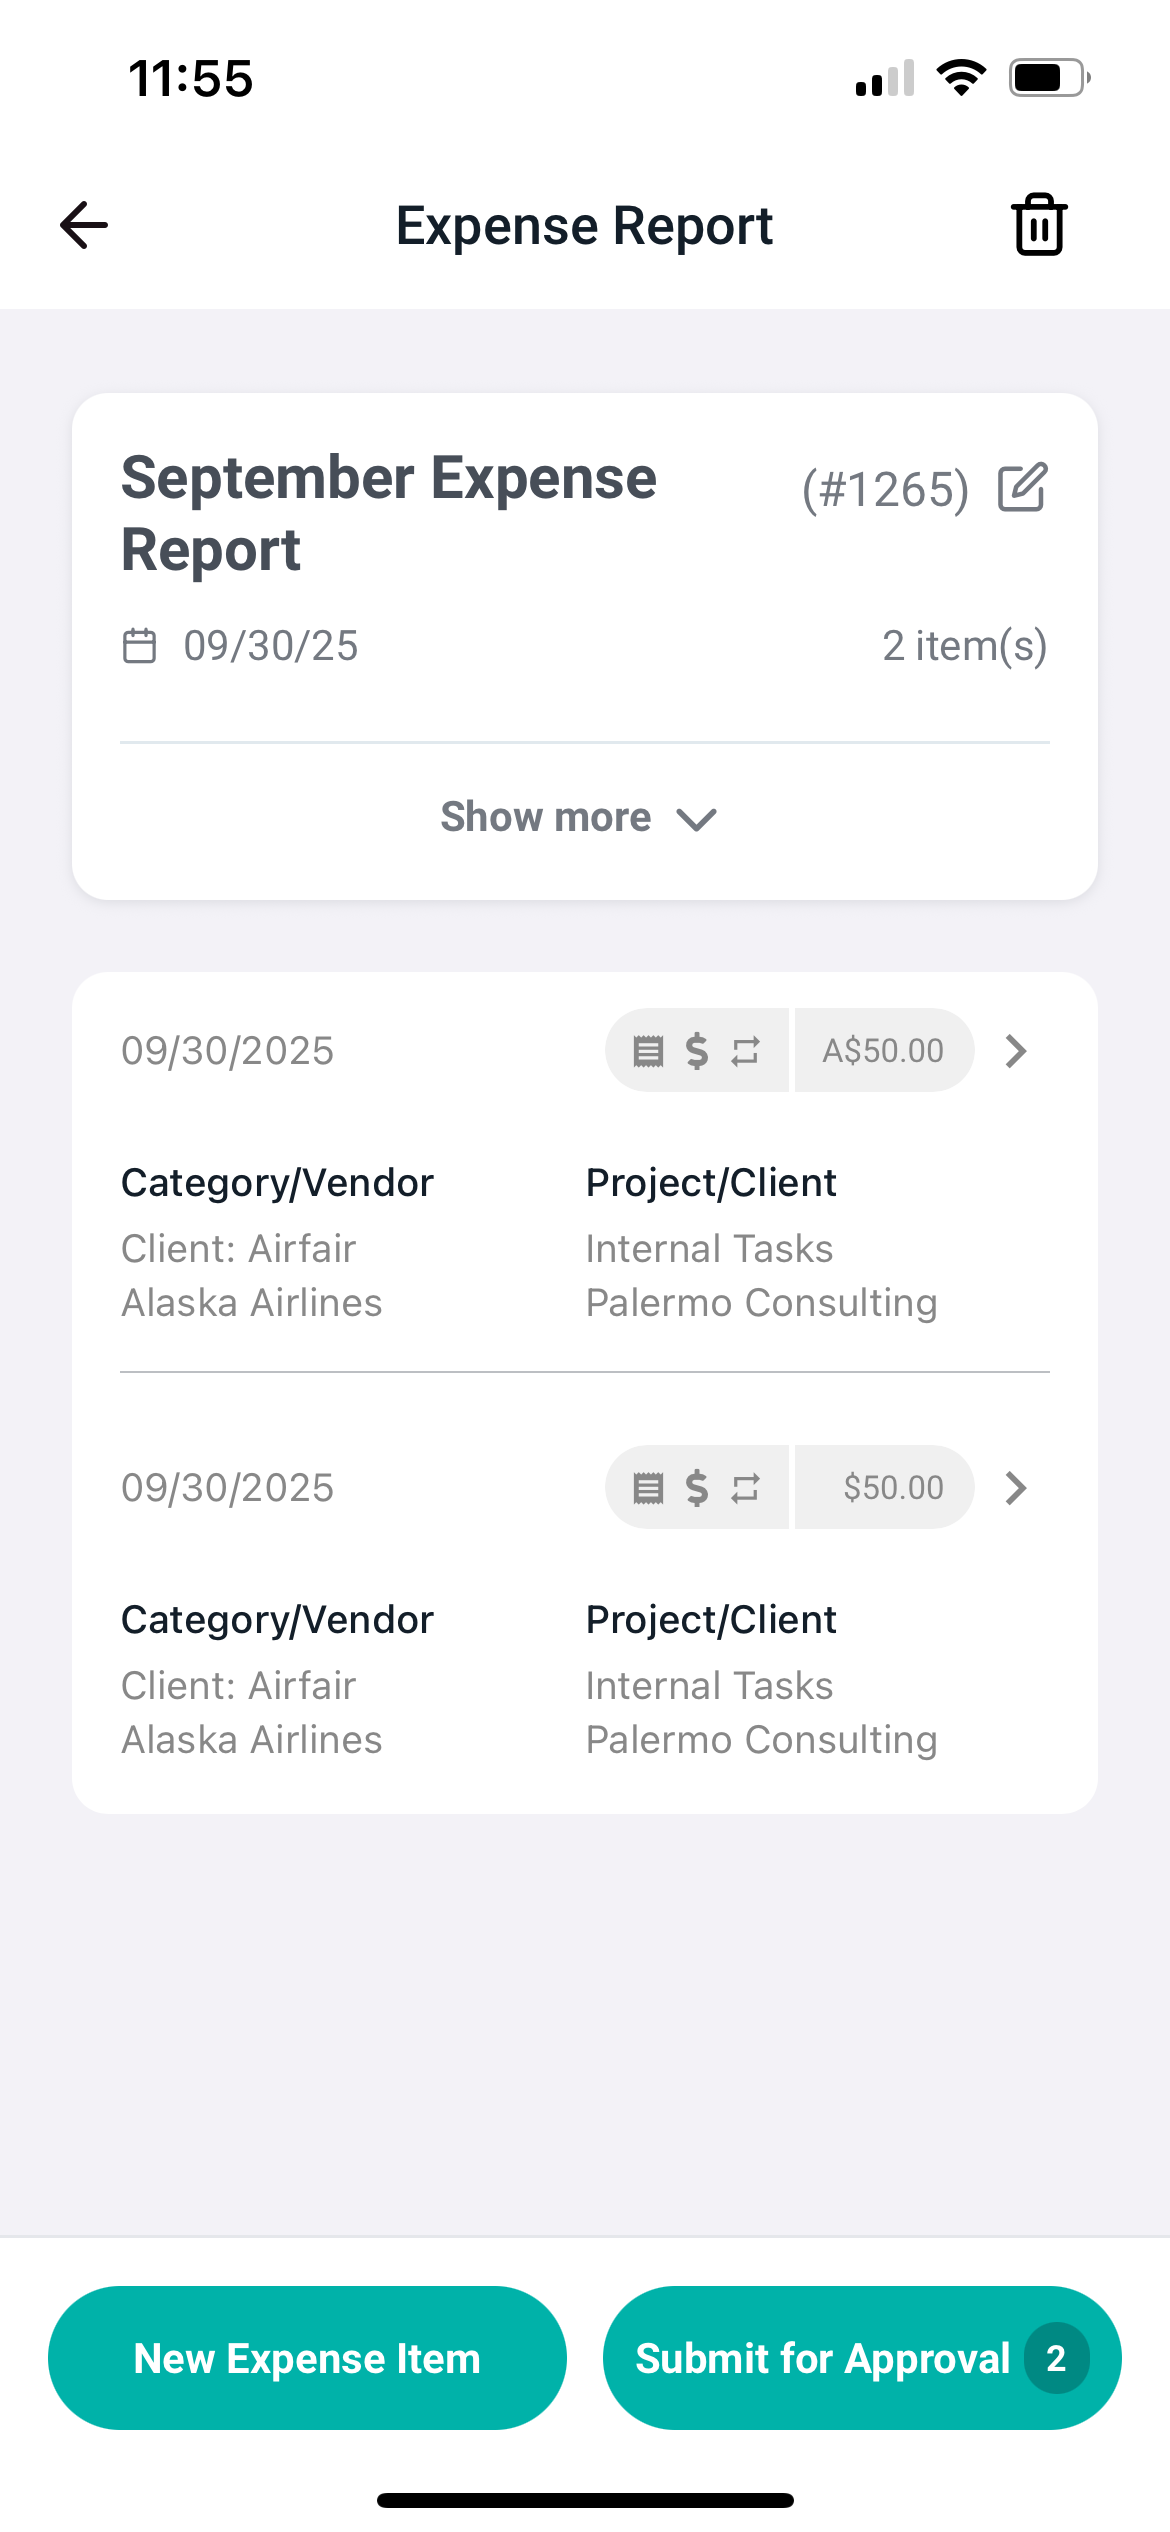This screenshot has height=2532, width=1170.
Task: Open first expense via right chevron
Action: [x=1016, y=1051]
